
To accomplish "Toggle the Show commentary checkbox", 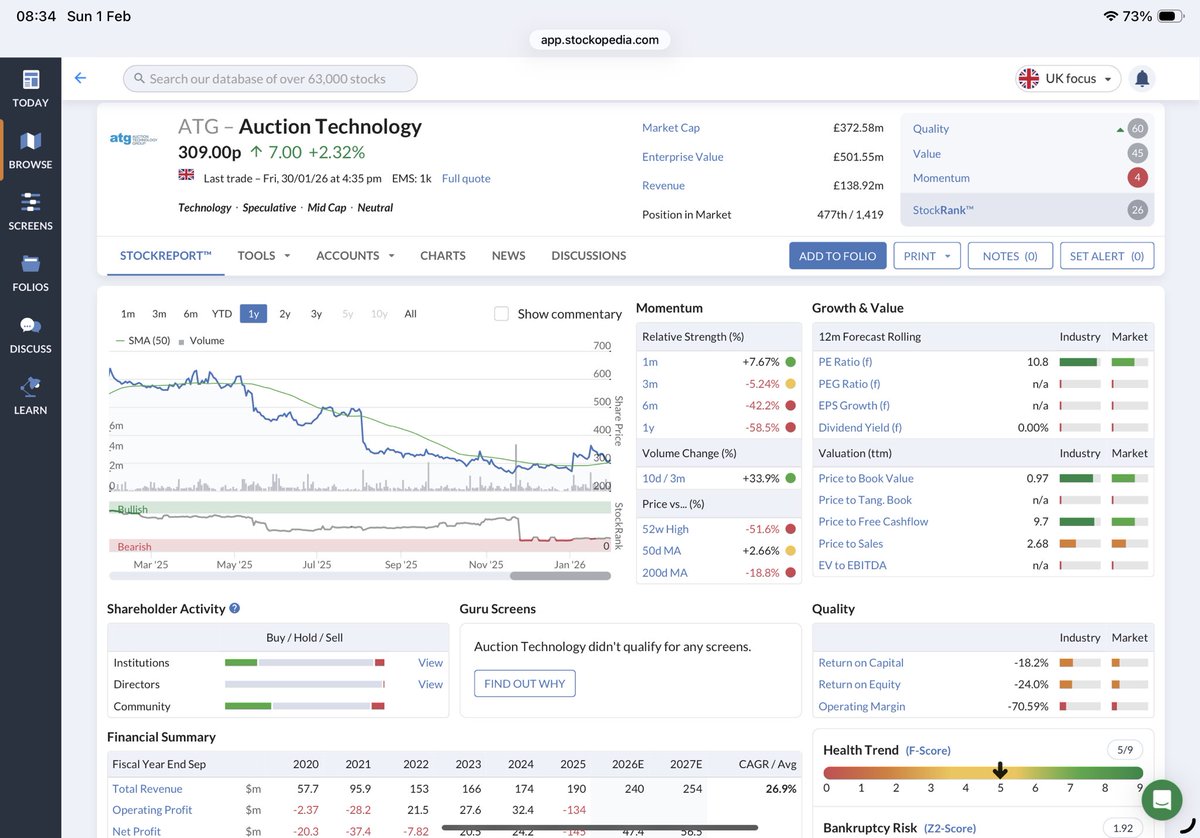I will [x=502, y=313].
